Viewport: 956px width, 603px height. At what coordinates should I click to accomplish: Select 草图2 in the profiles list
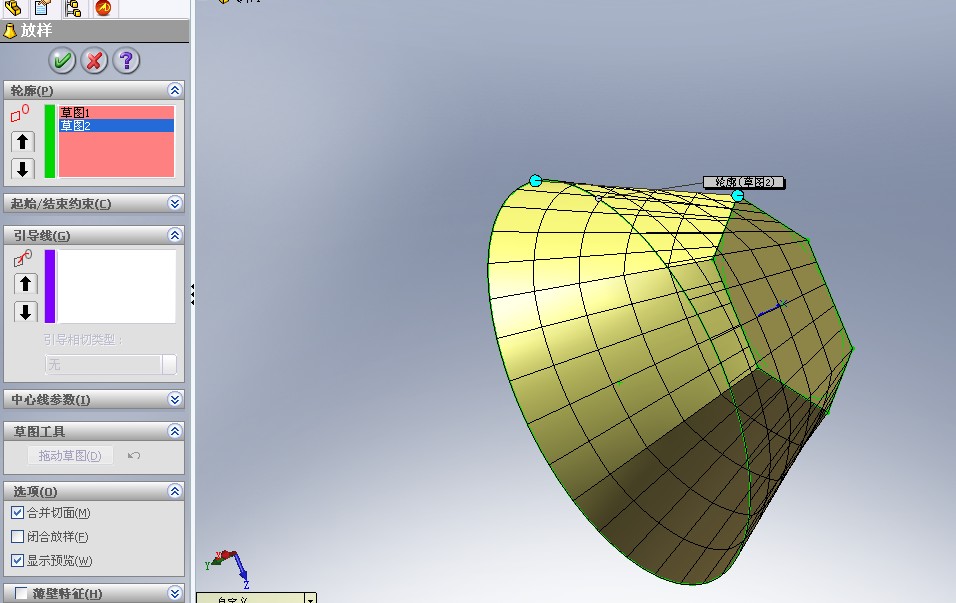point(116,126)
